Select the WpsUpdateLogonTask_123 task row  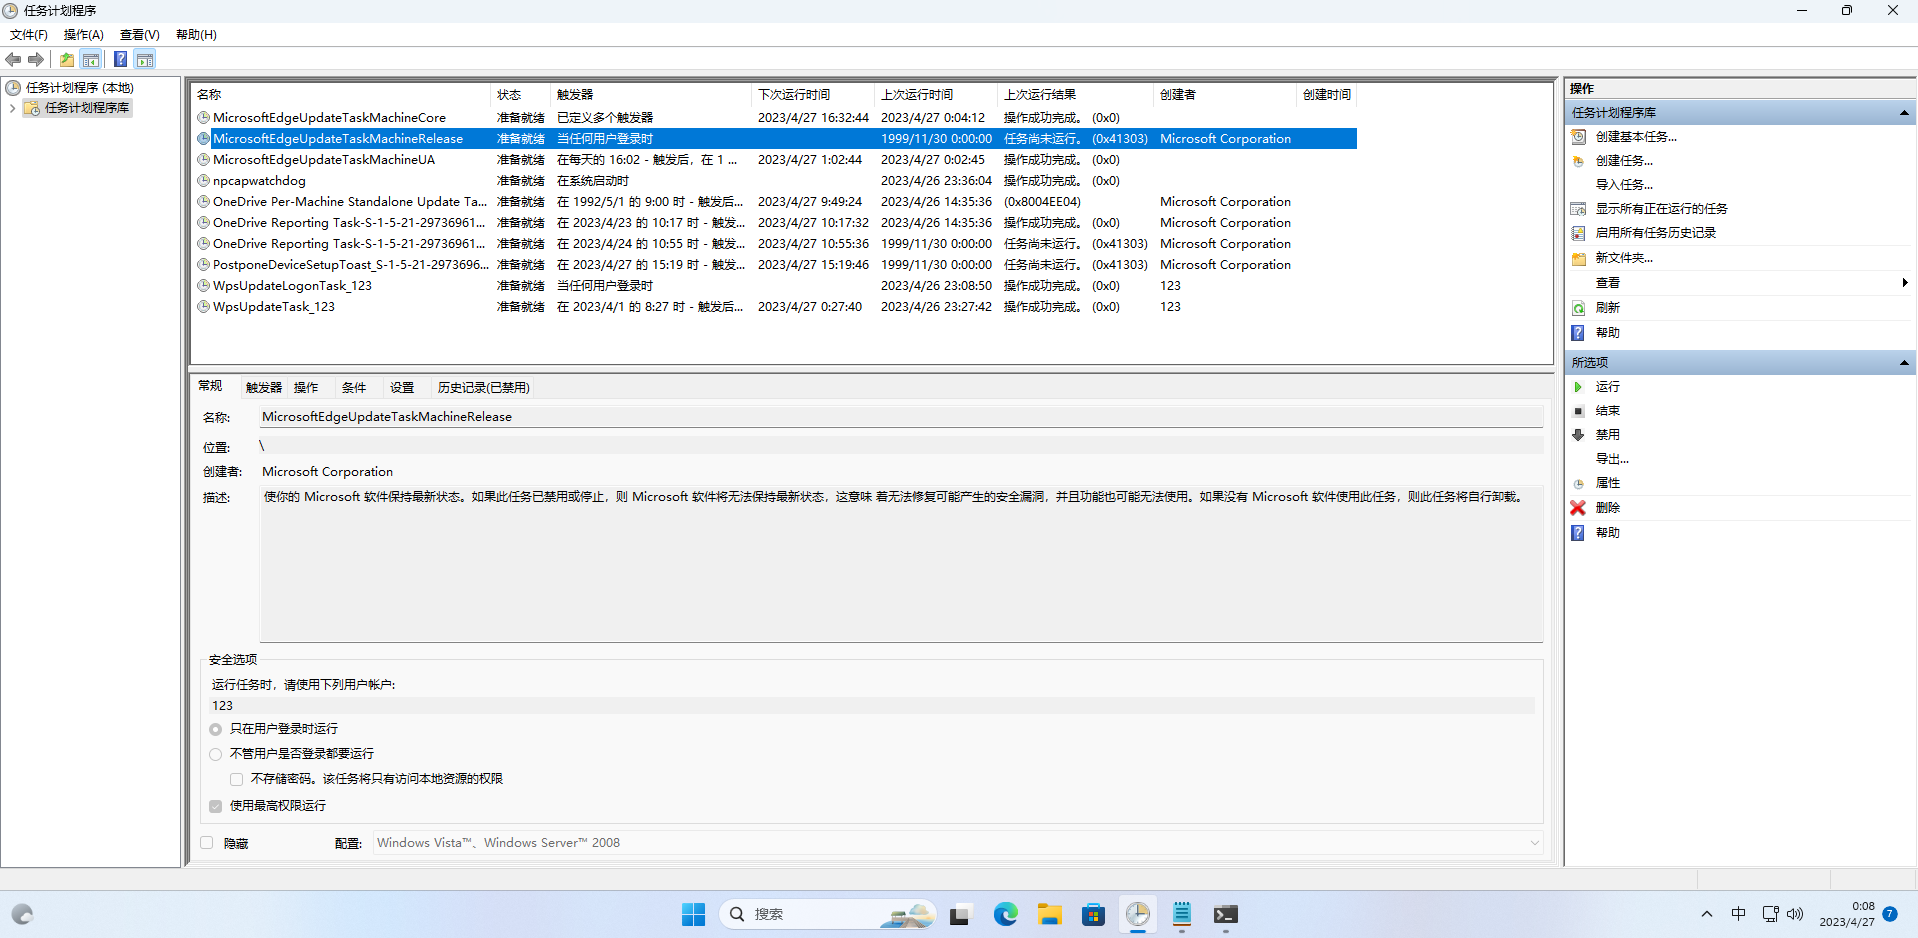[774, 286]
